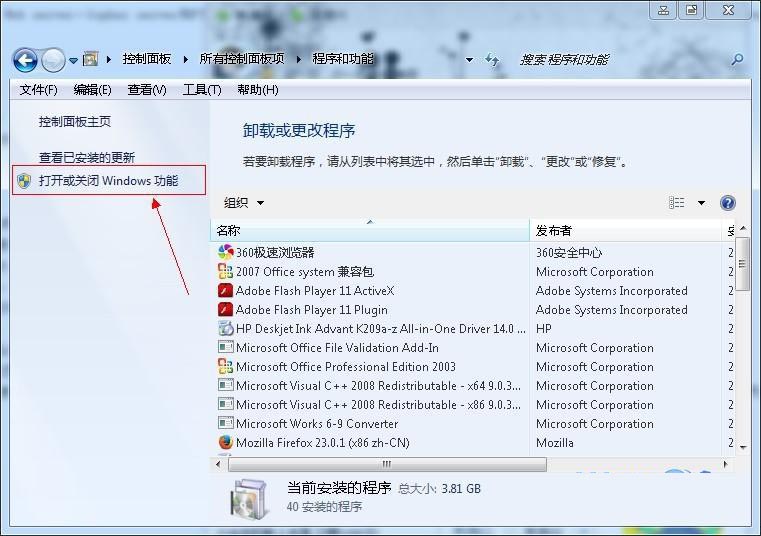Expand the arrow after 控制面板 breadcrumb

[186, 60]
